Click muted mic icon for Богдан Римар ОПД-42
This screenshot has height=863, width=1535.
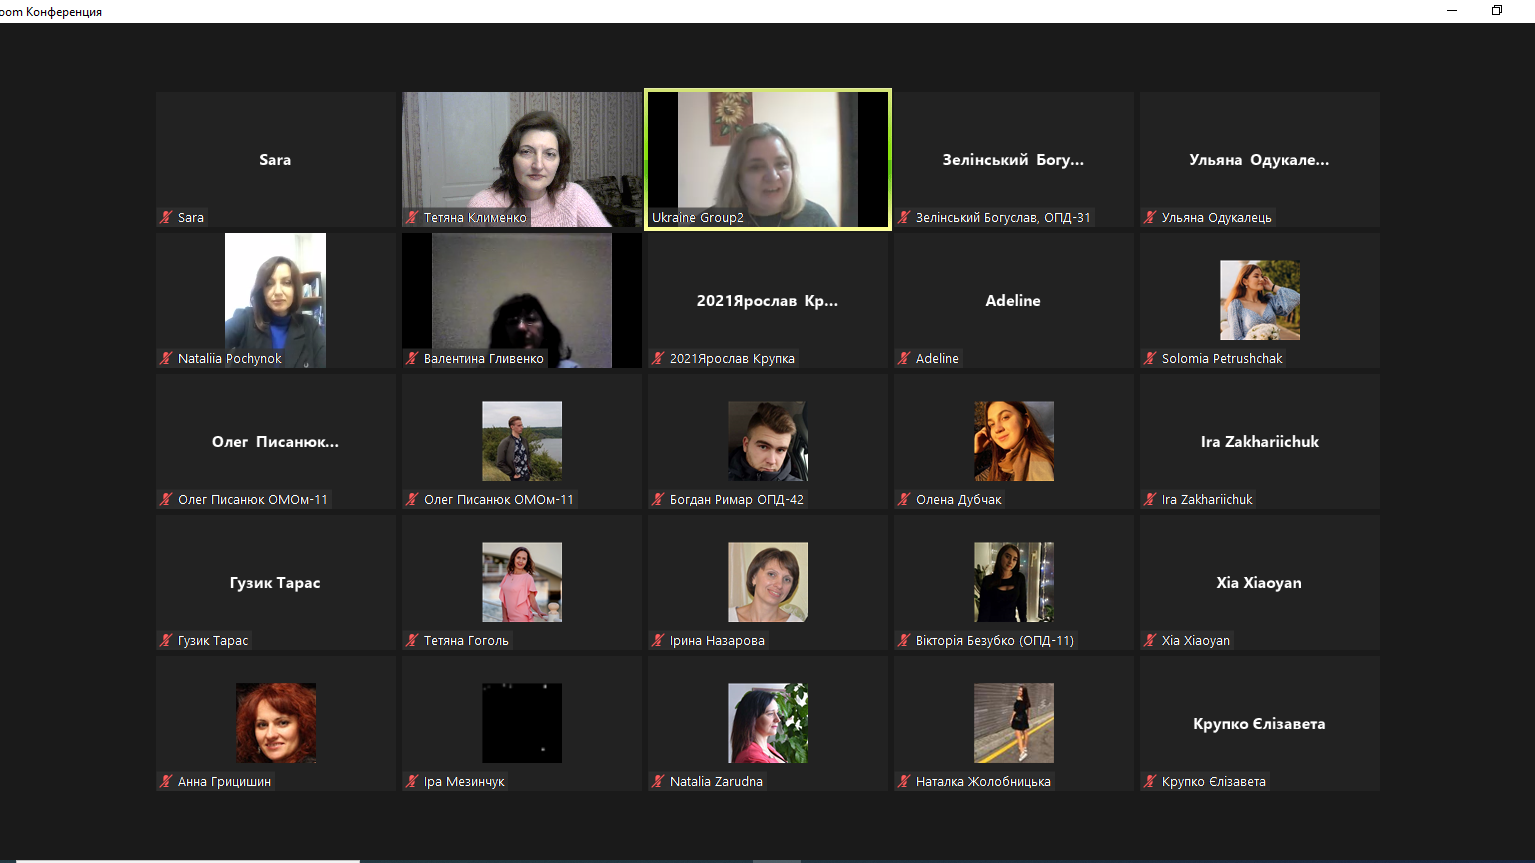[658, 499]
